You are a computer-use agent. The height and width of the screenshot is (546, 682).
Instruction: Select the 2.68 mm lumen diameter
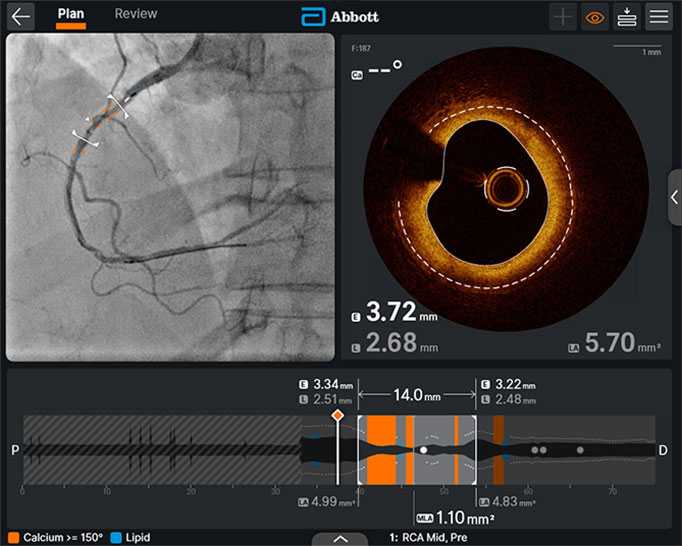pyautogui.click(x=401, y=342)
